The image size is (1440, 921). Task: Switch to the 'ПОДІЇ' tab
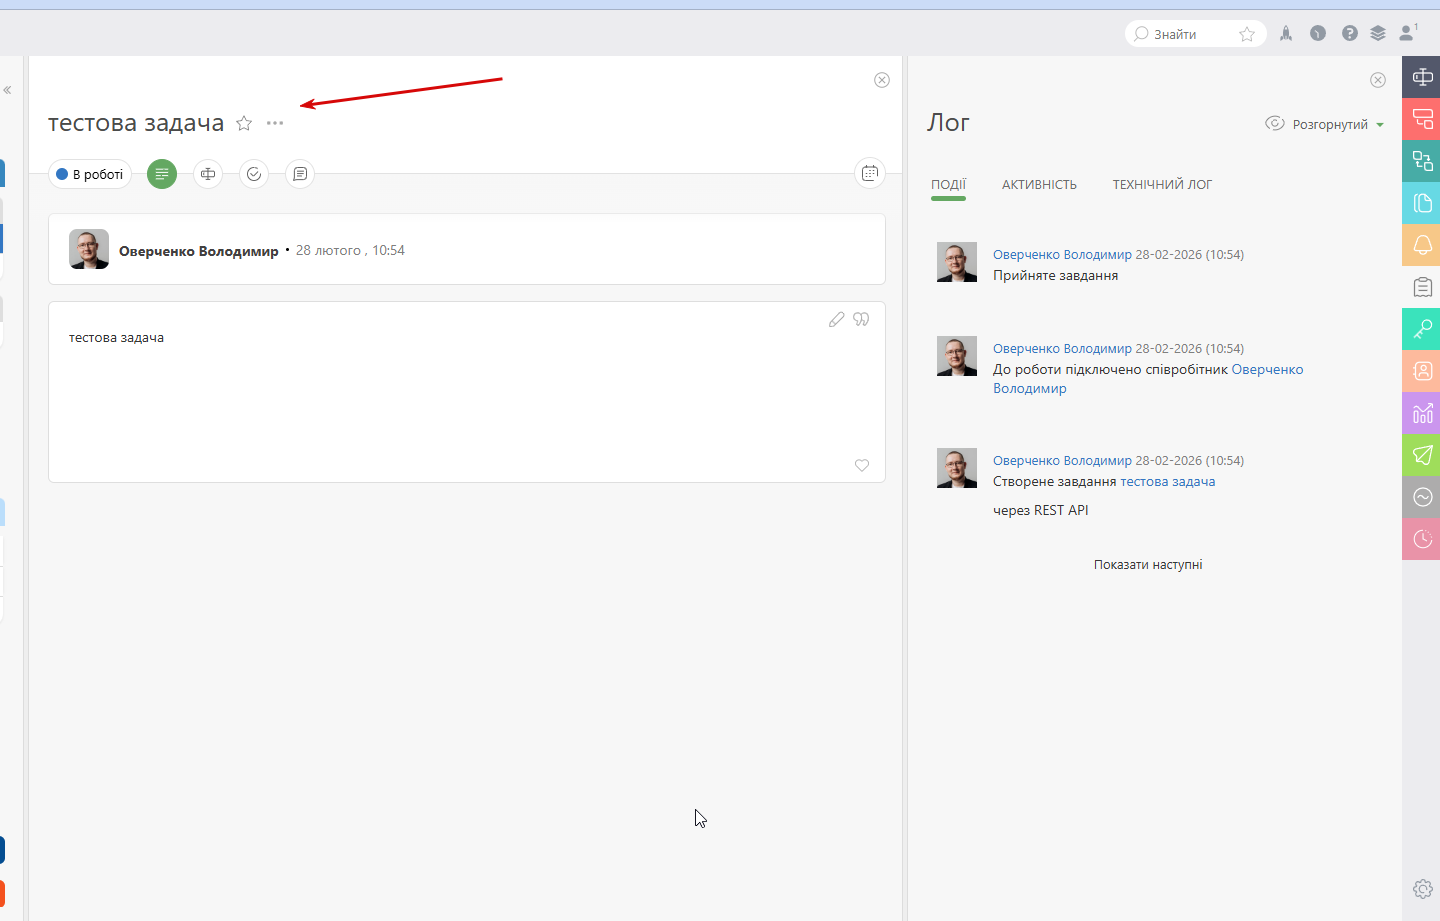click(x=948, y=185)
